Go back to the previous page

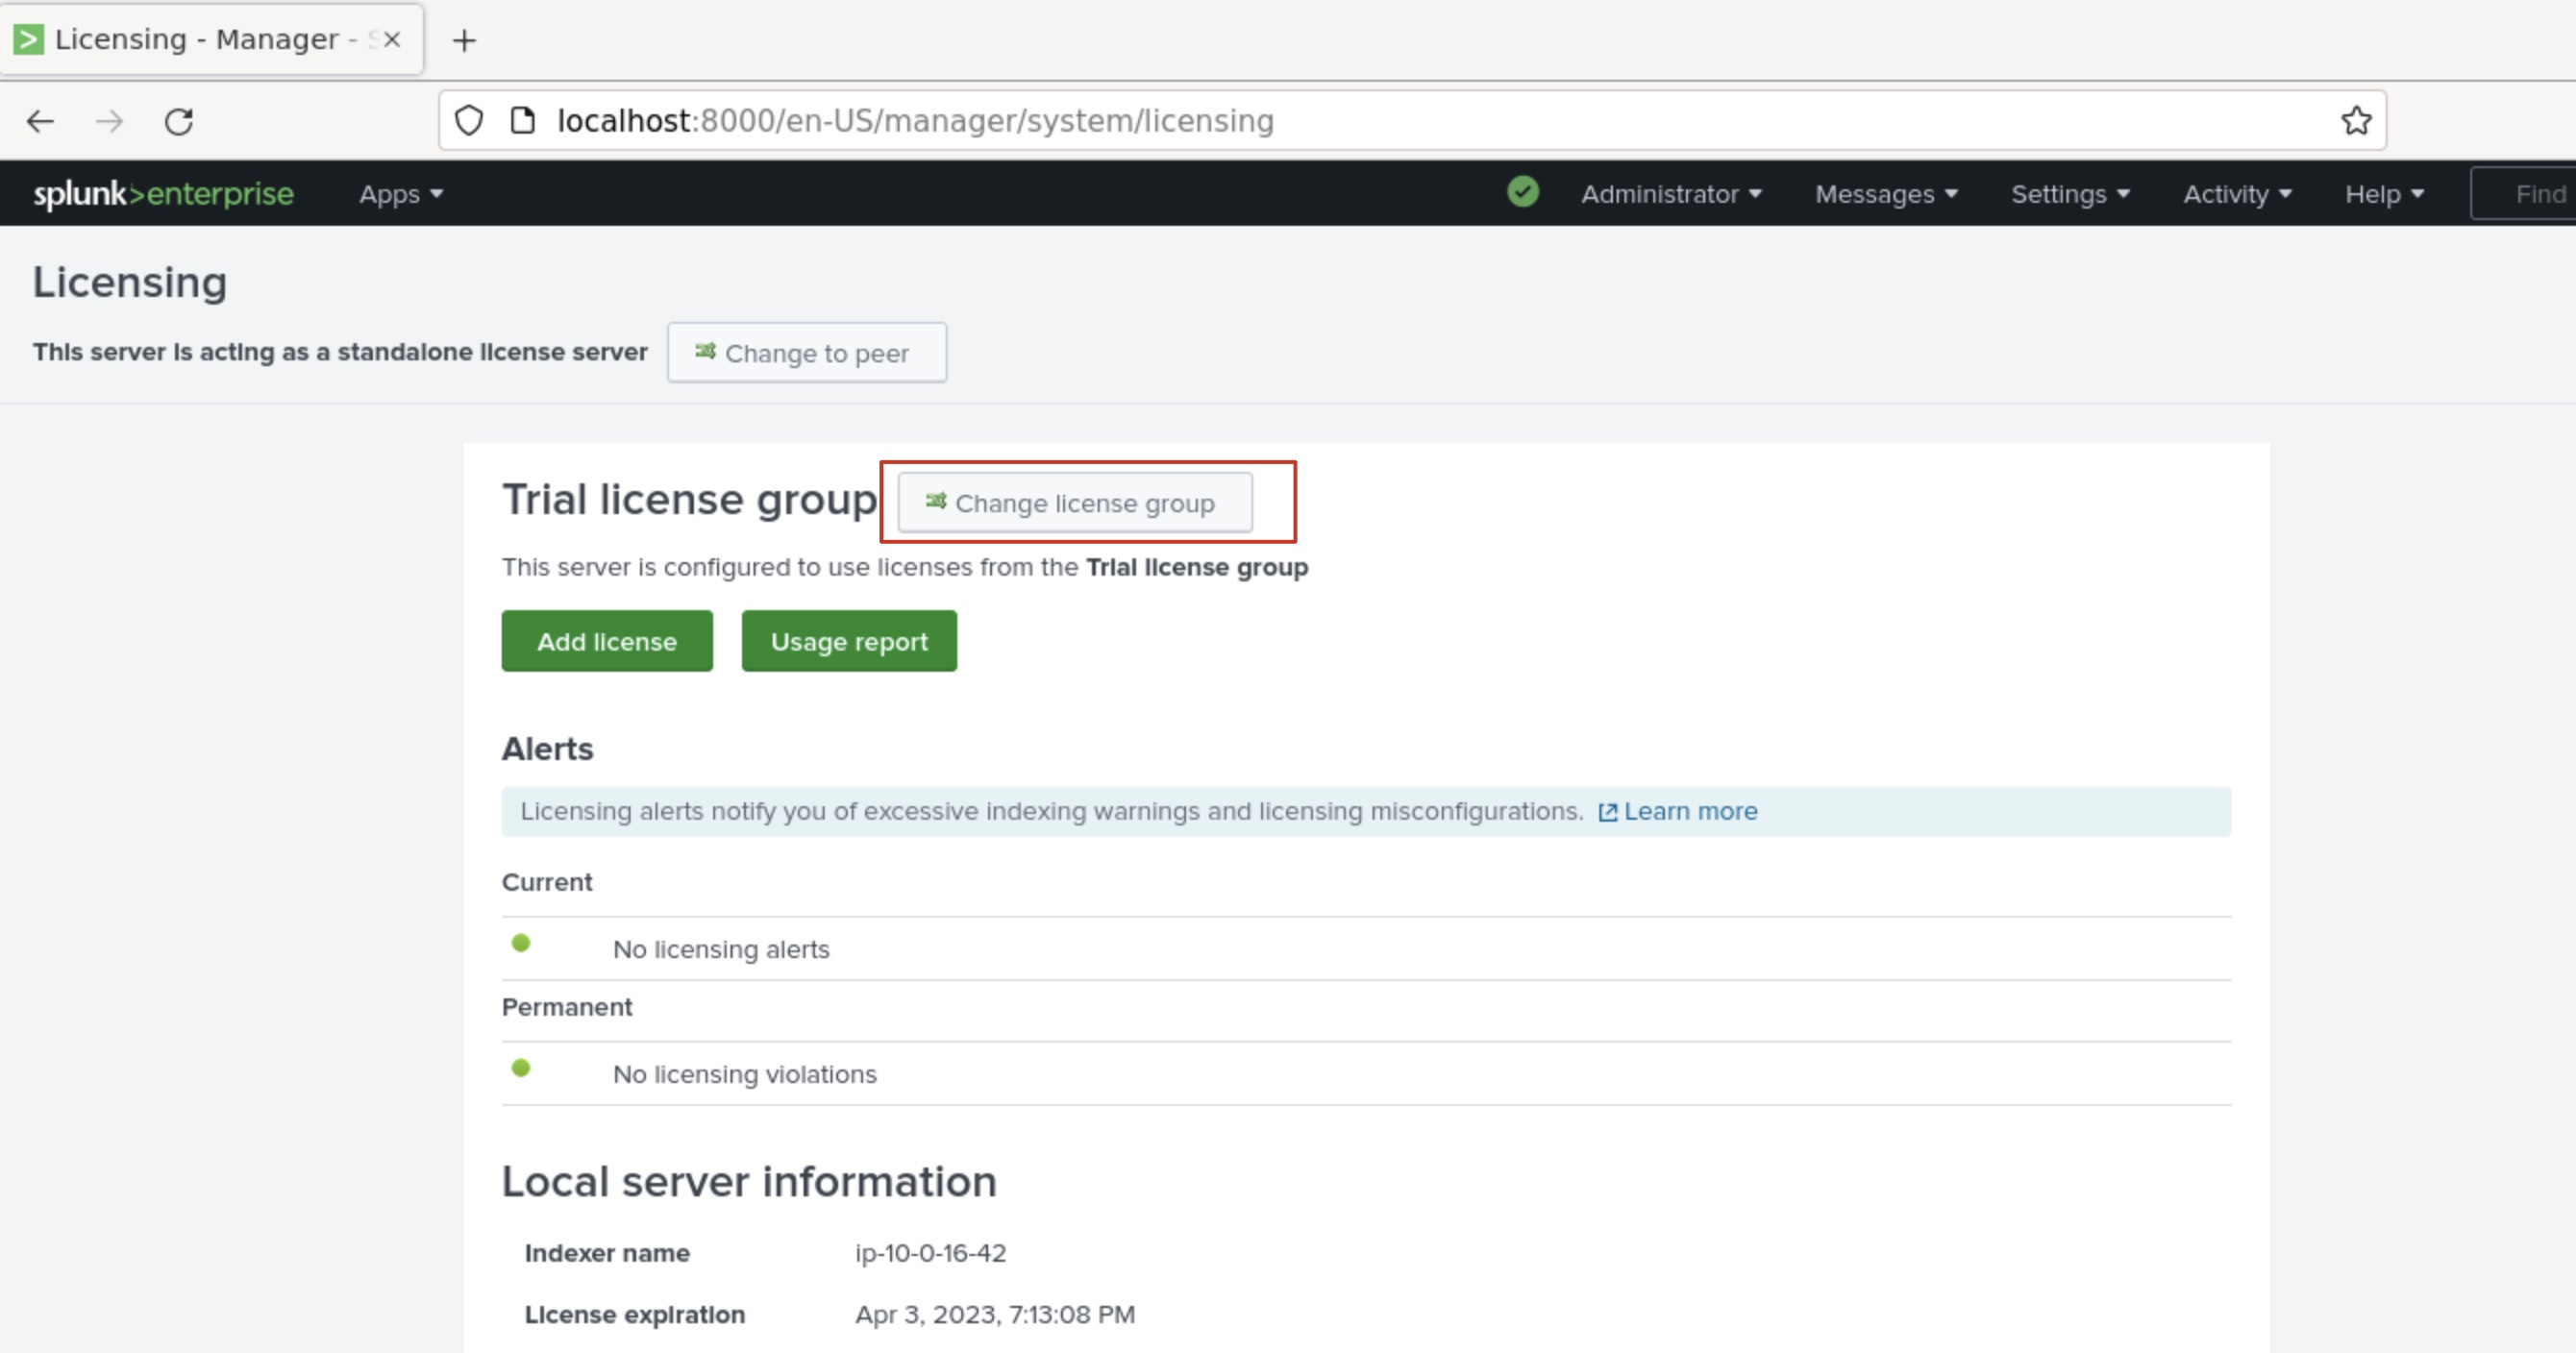tap(40, 121)
